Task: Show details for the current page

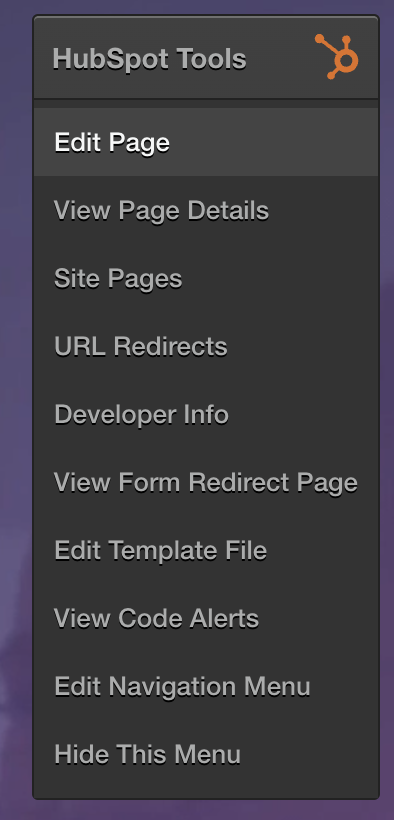Action: (x=206, y=210)
